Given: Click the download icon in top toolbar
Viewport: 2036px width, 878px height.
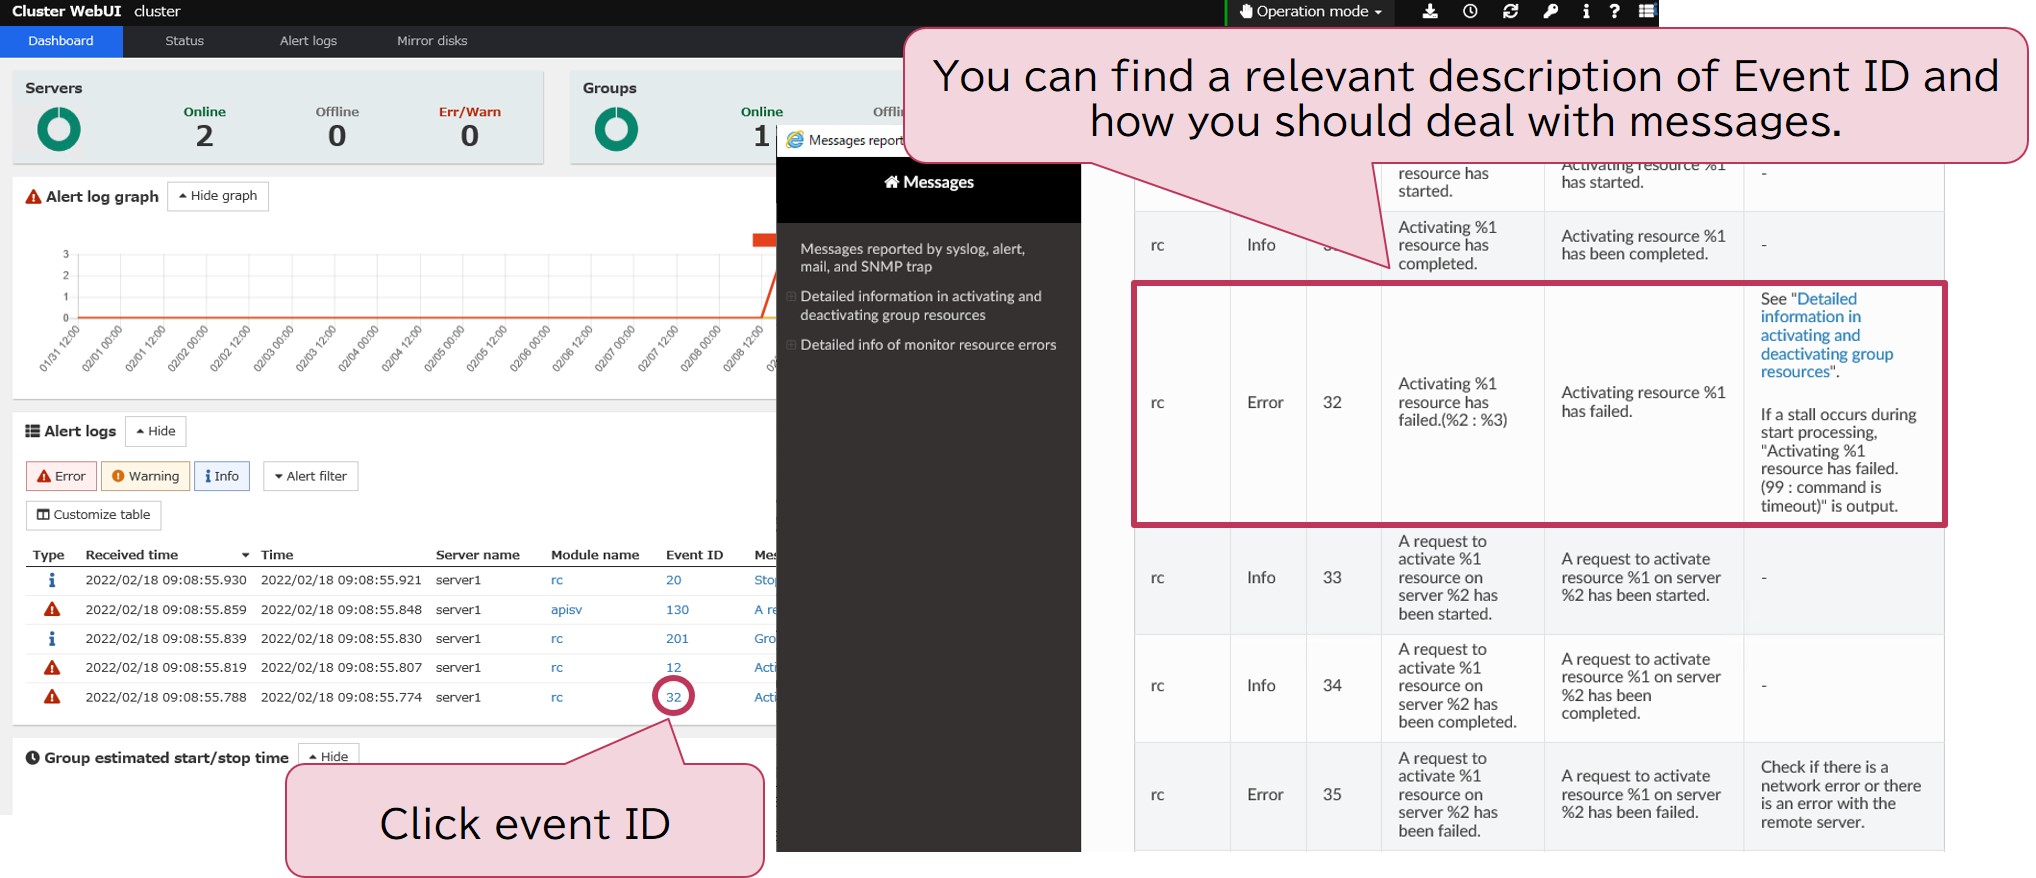Looking at the screenshot, I should [x=1430, y=12].
